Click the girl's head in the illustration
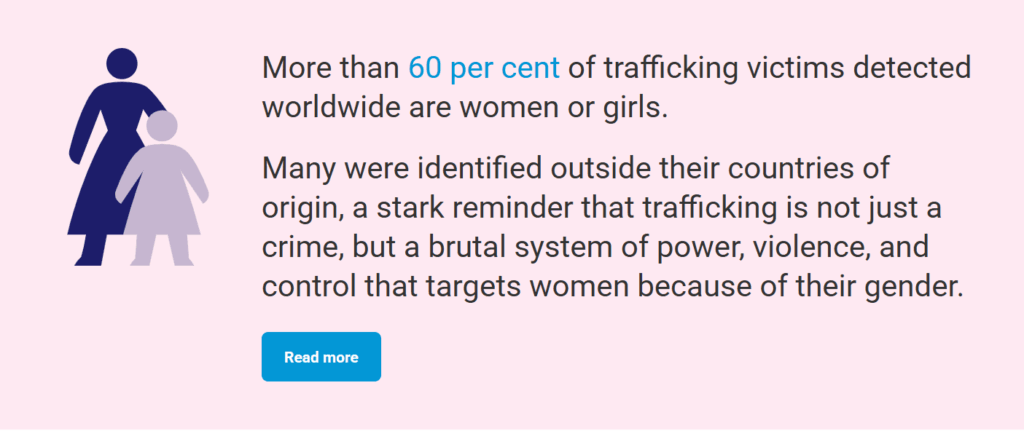The width and height of the screenshot is (1024, 431). pos(162,127)
